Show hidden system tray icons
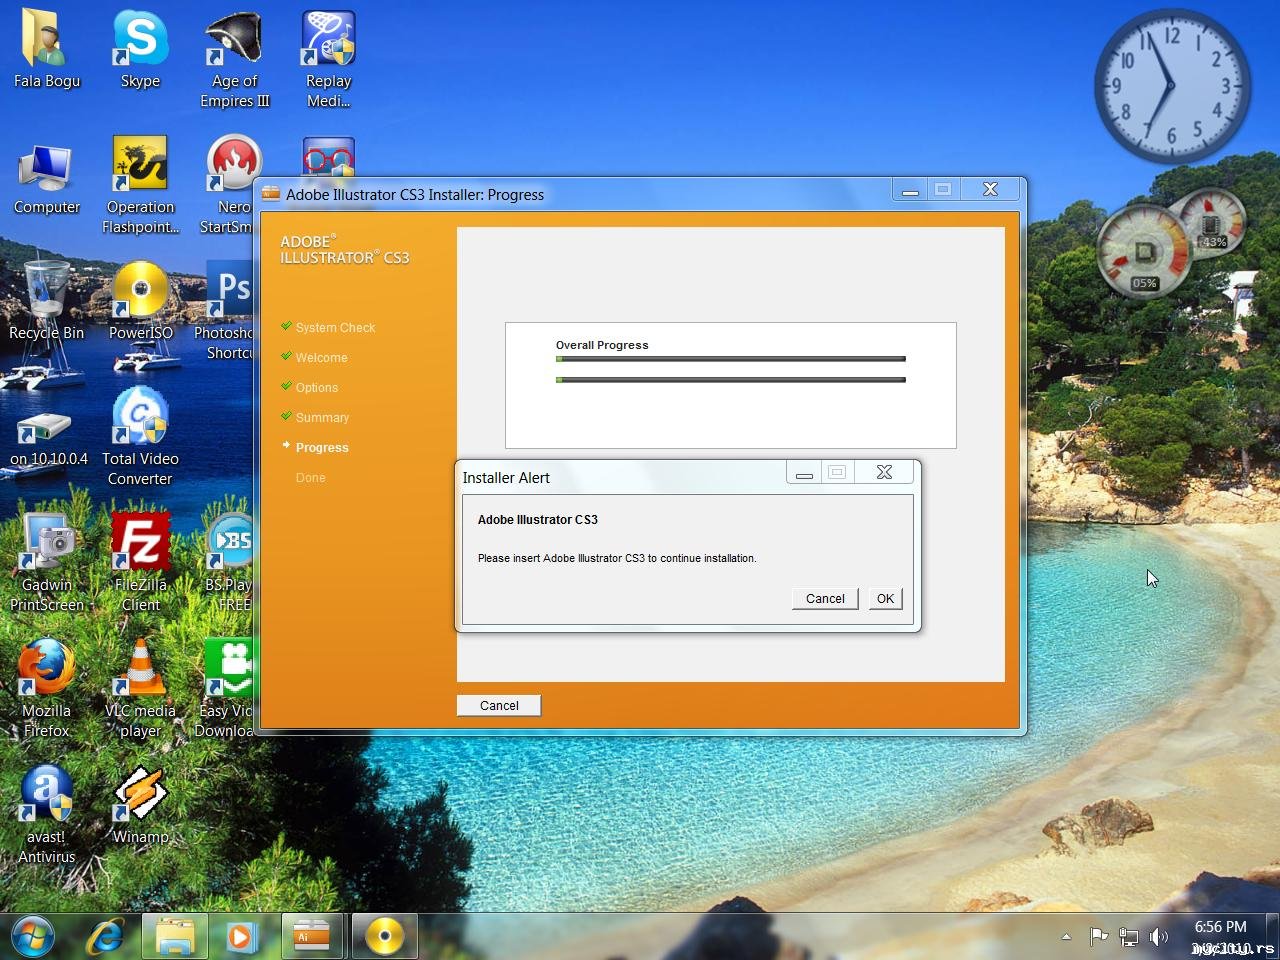Image resolution: width=1280 pixels, height=960 pixels. click(1066, 937)
